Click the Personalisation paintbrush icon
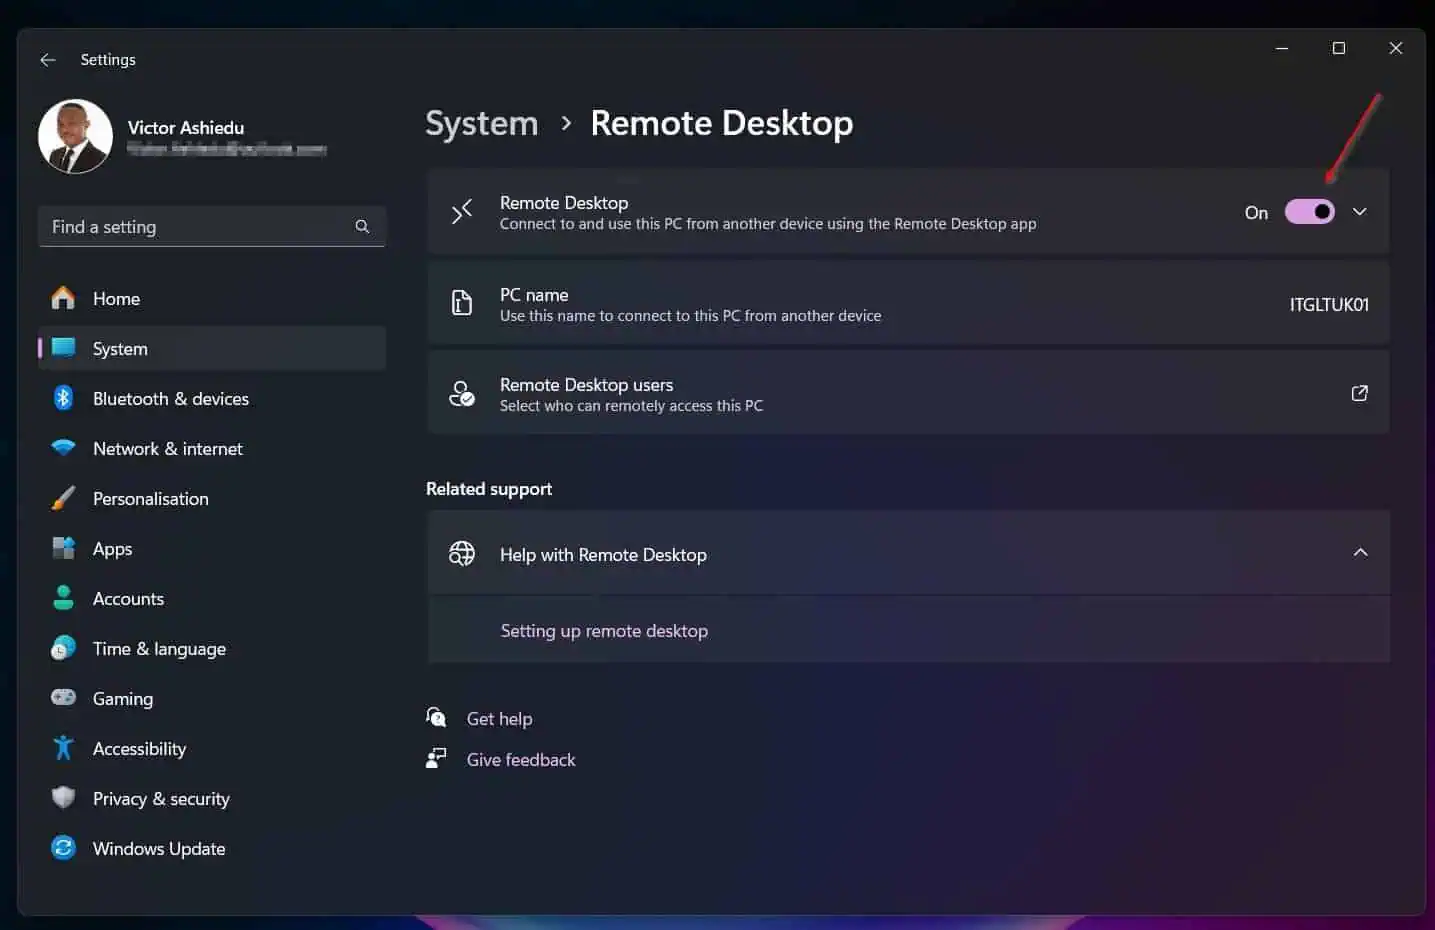This screenshot has width=1435, height=930. coord(63,498)
